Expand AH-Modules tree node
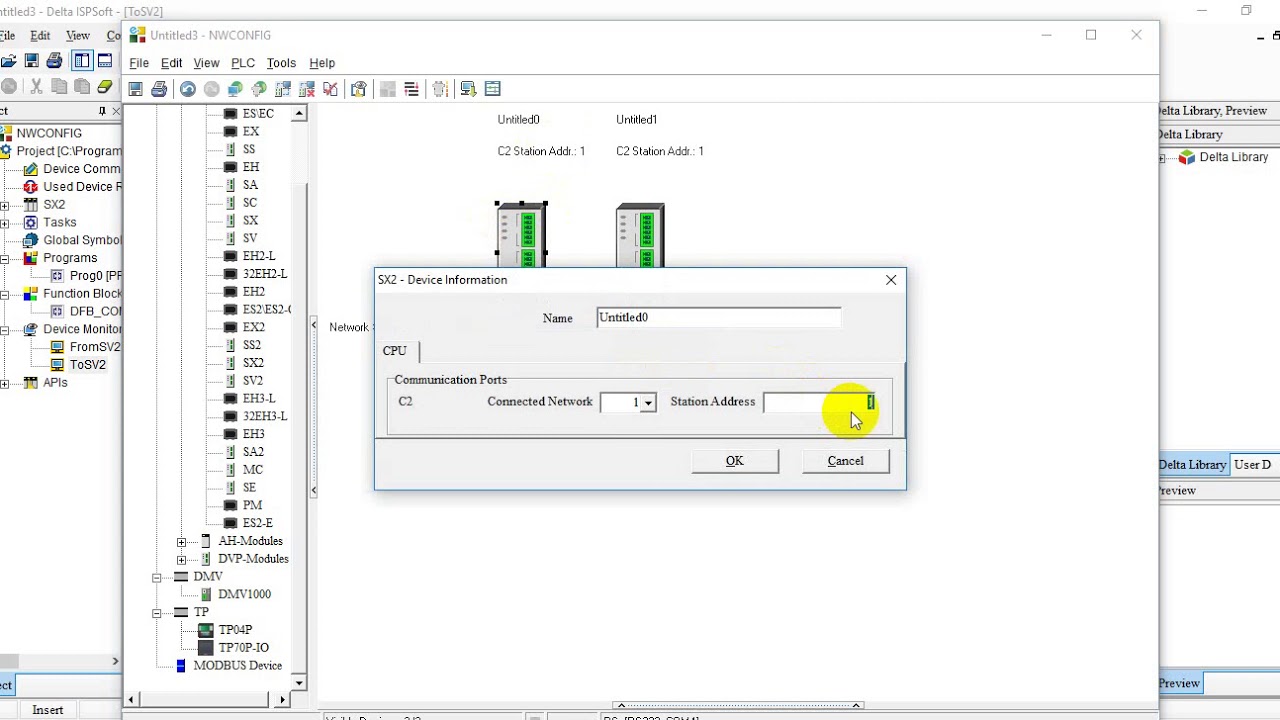 point(181,542)
